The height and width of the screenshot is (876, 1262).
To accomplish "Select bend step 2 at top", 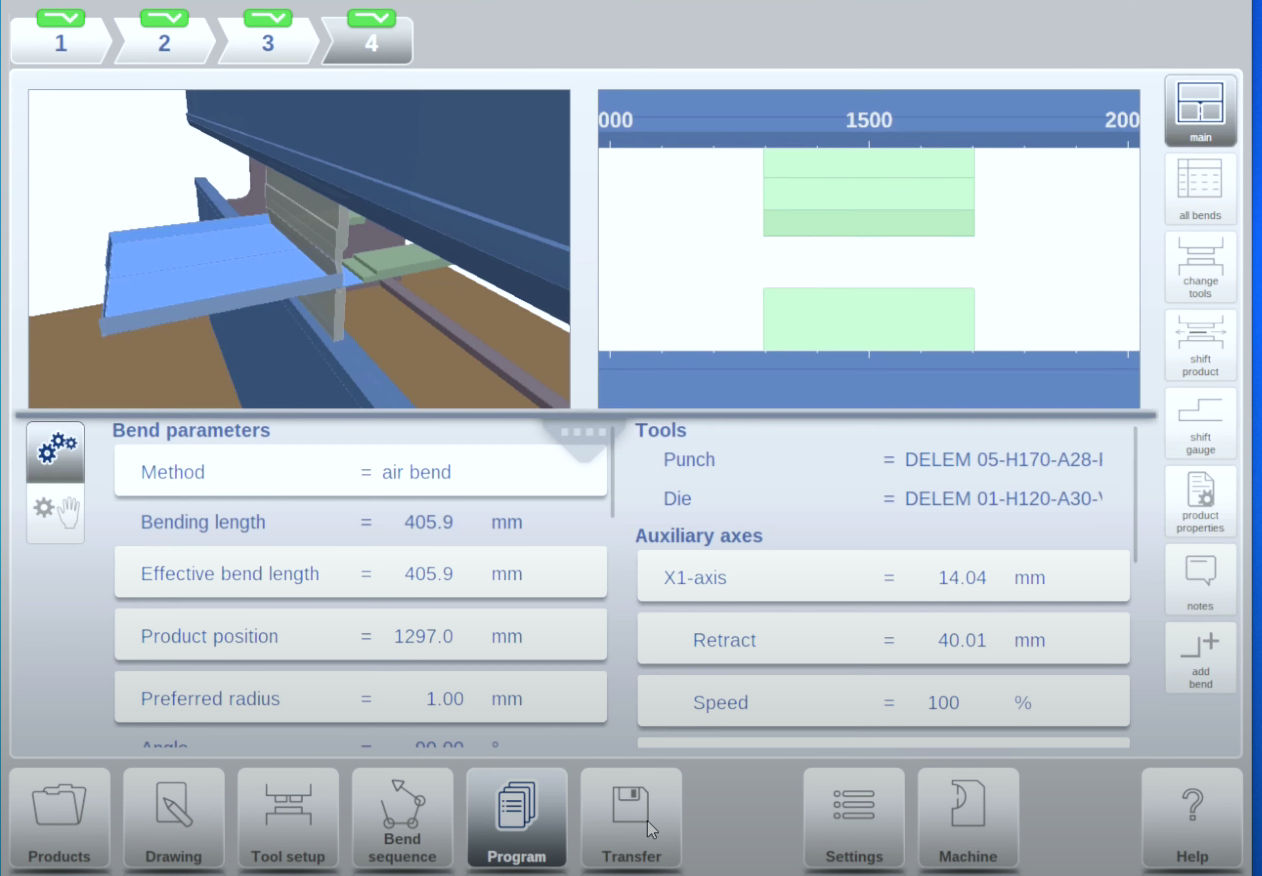I will point(164,43).
